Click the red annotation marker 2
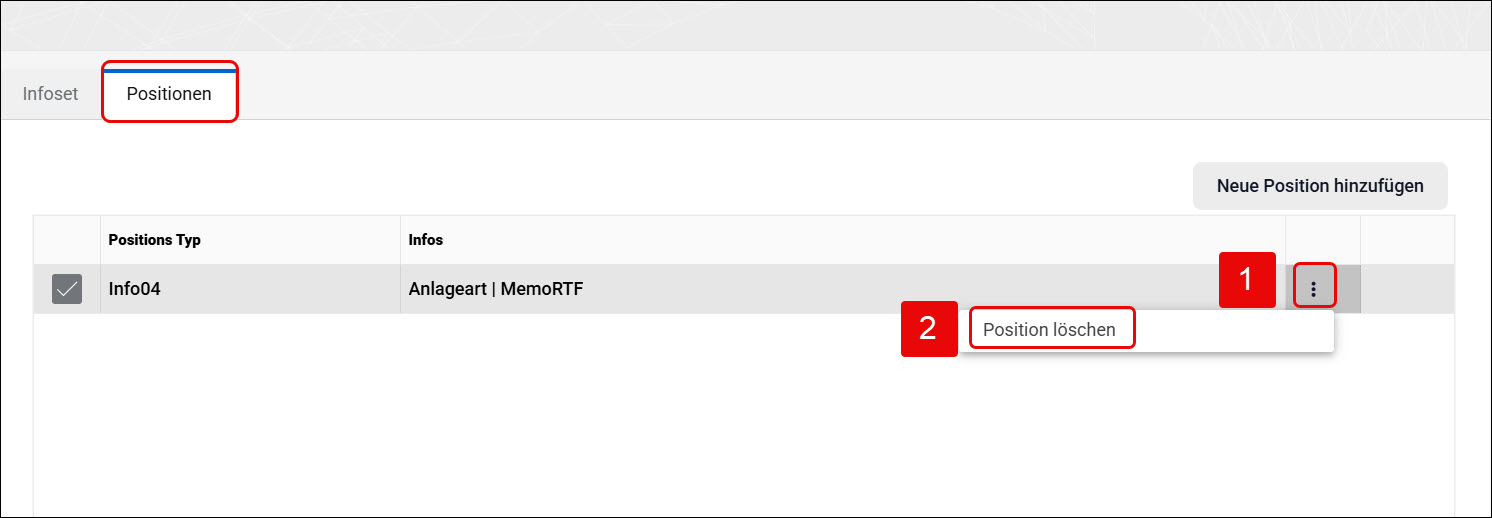Image resolution: width=1492 pixels, height=518 pixels. (x=929, y=329)
